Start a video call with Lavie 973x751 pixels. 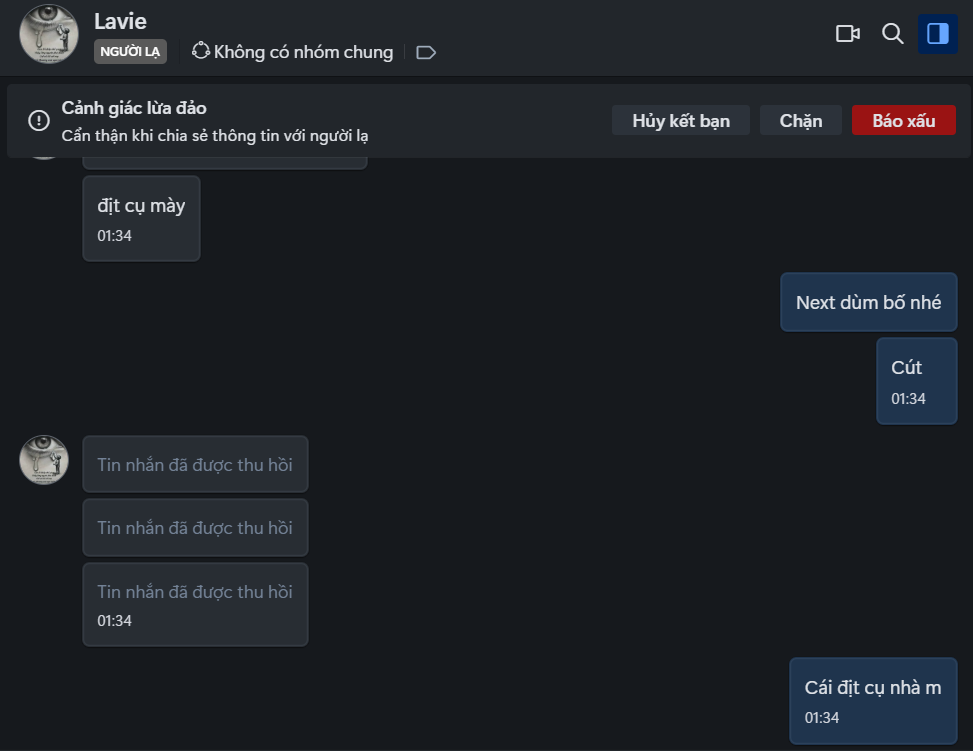coord(847,34)
